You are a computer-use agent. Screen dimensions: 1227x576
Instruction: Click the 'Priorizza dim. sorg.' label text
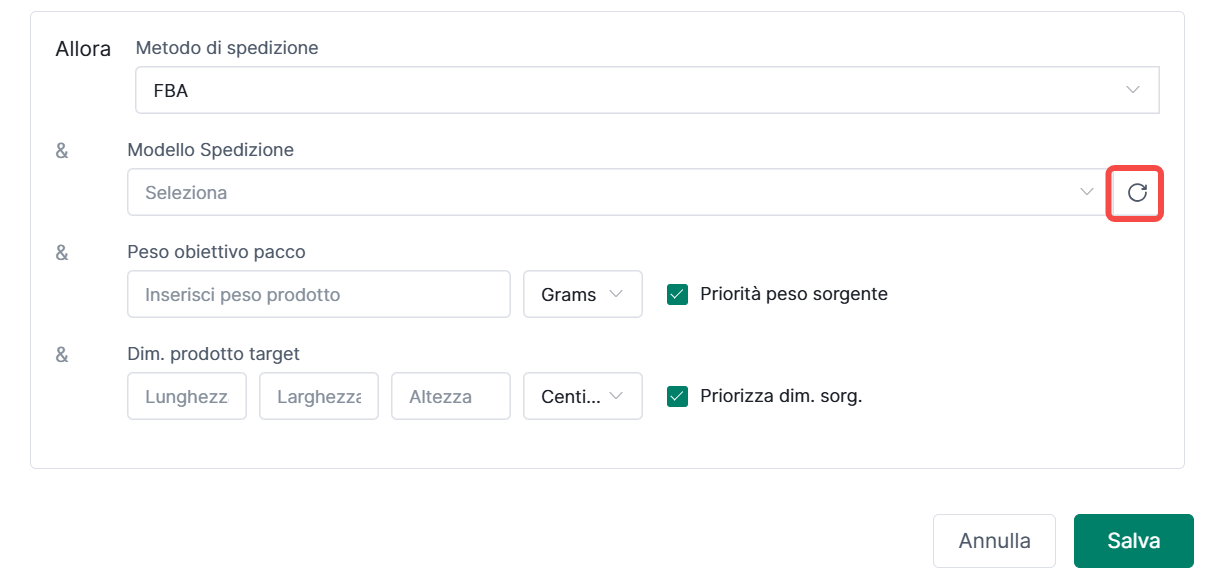pyautogui.click(x=781, y=396)
